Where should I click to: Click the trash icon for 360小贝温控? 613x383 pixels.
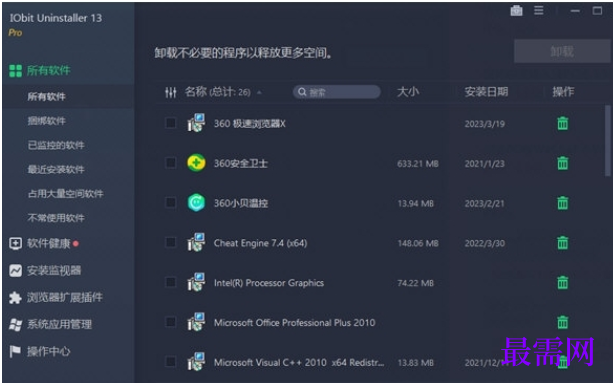click(563, 203)
